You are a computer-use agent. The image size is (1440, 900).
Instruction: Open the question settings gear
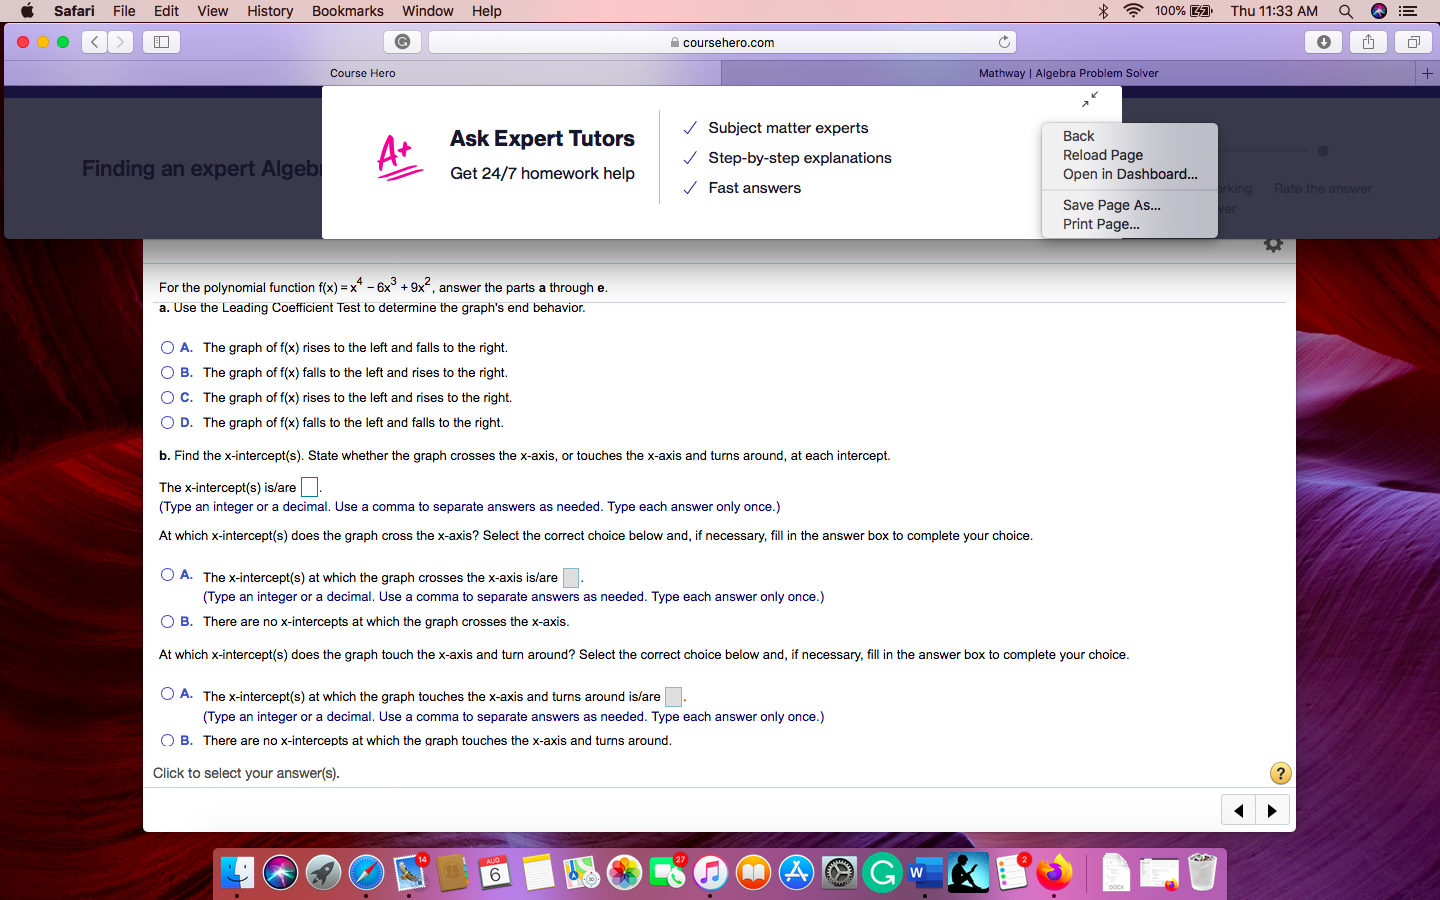1273,244
